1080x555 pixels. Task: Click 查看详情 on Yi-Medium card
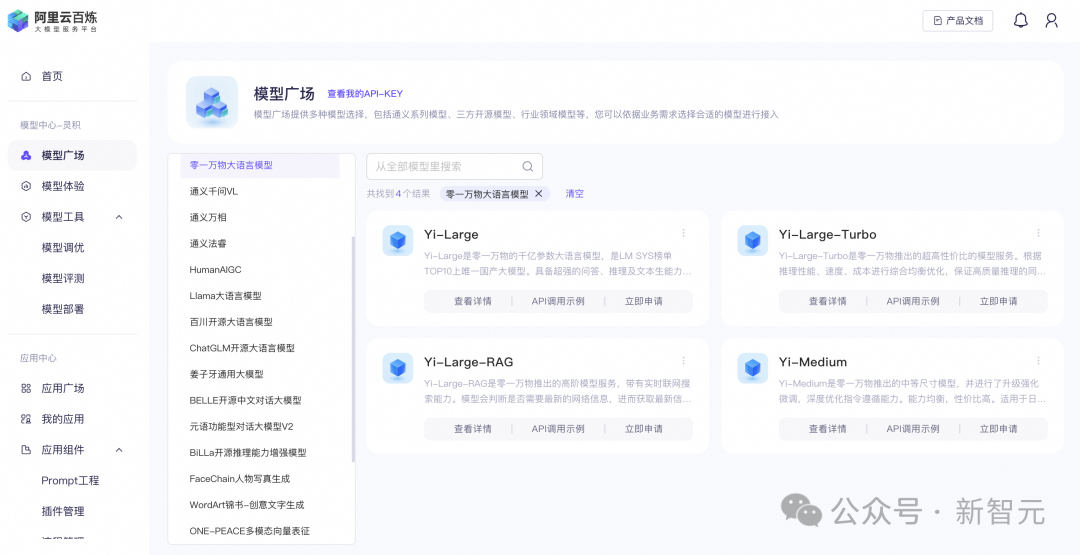point(827,429)
